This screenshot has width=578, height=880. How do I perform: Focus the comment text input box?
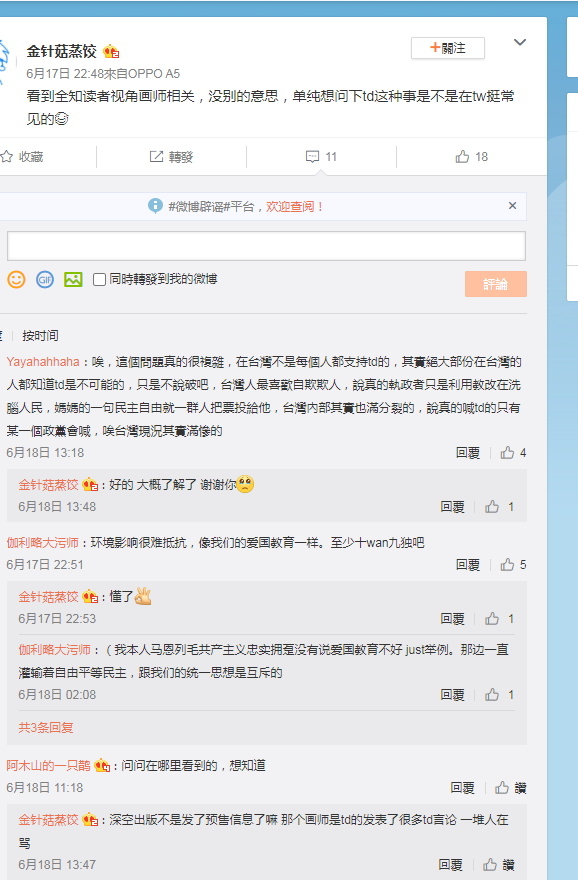266,246
